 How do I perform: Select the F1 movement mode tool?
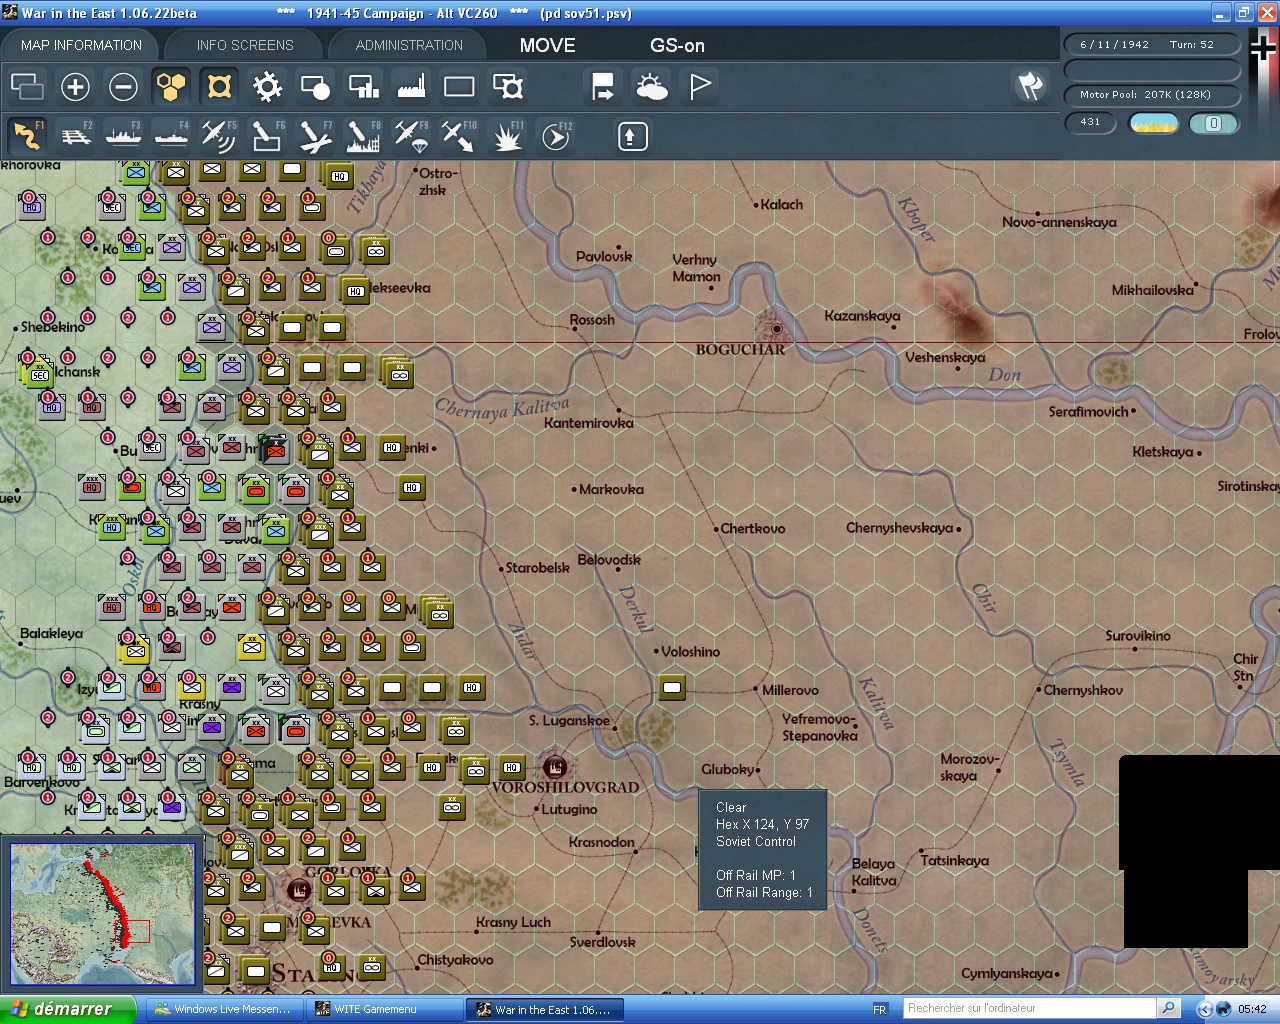coord(27,136)
